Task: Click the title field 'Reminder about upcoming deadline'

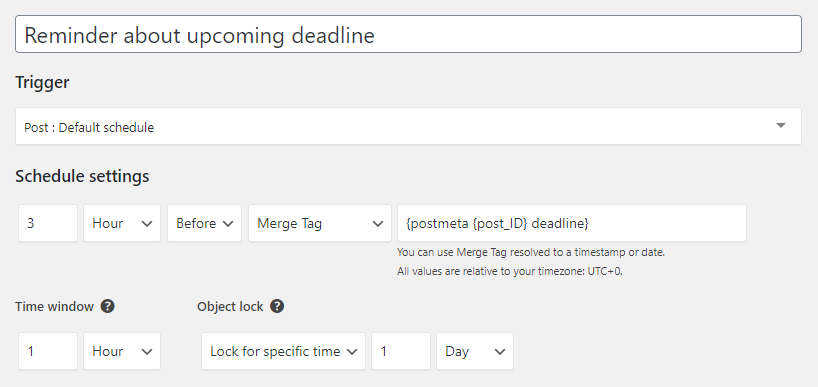Action: click(408, 34)
